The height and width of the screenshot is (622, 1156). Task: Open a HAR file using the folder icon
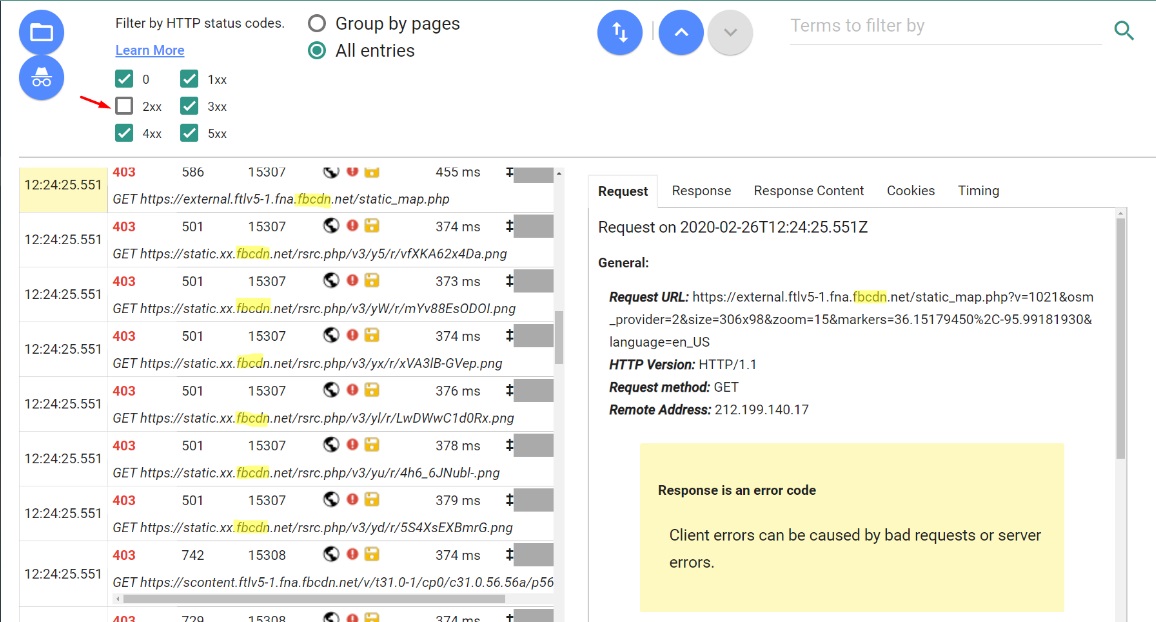41,31
